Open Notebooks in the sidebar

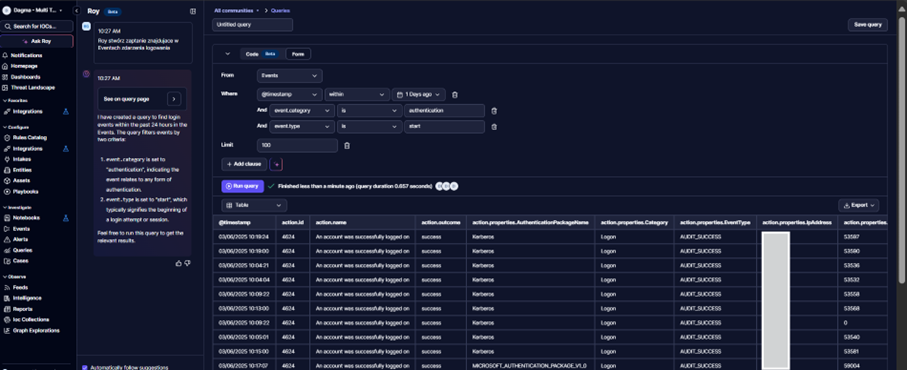tap(26, 218)
